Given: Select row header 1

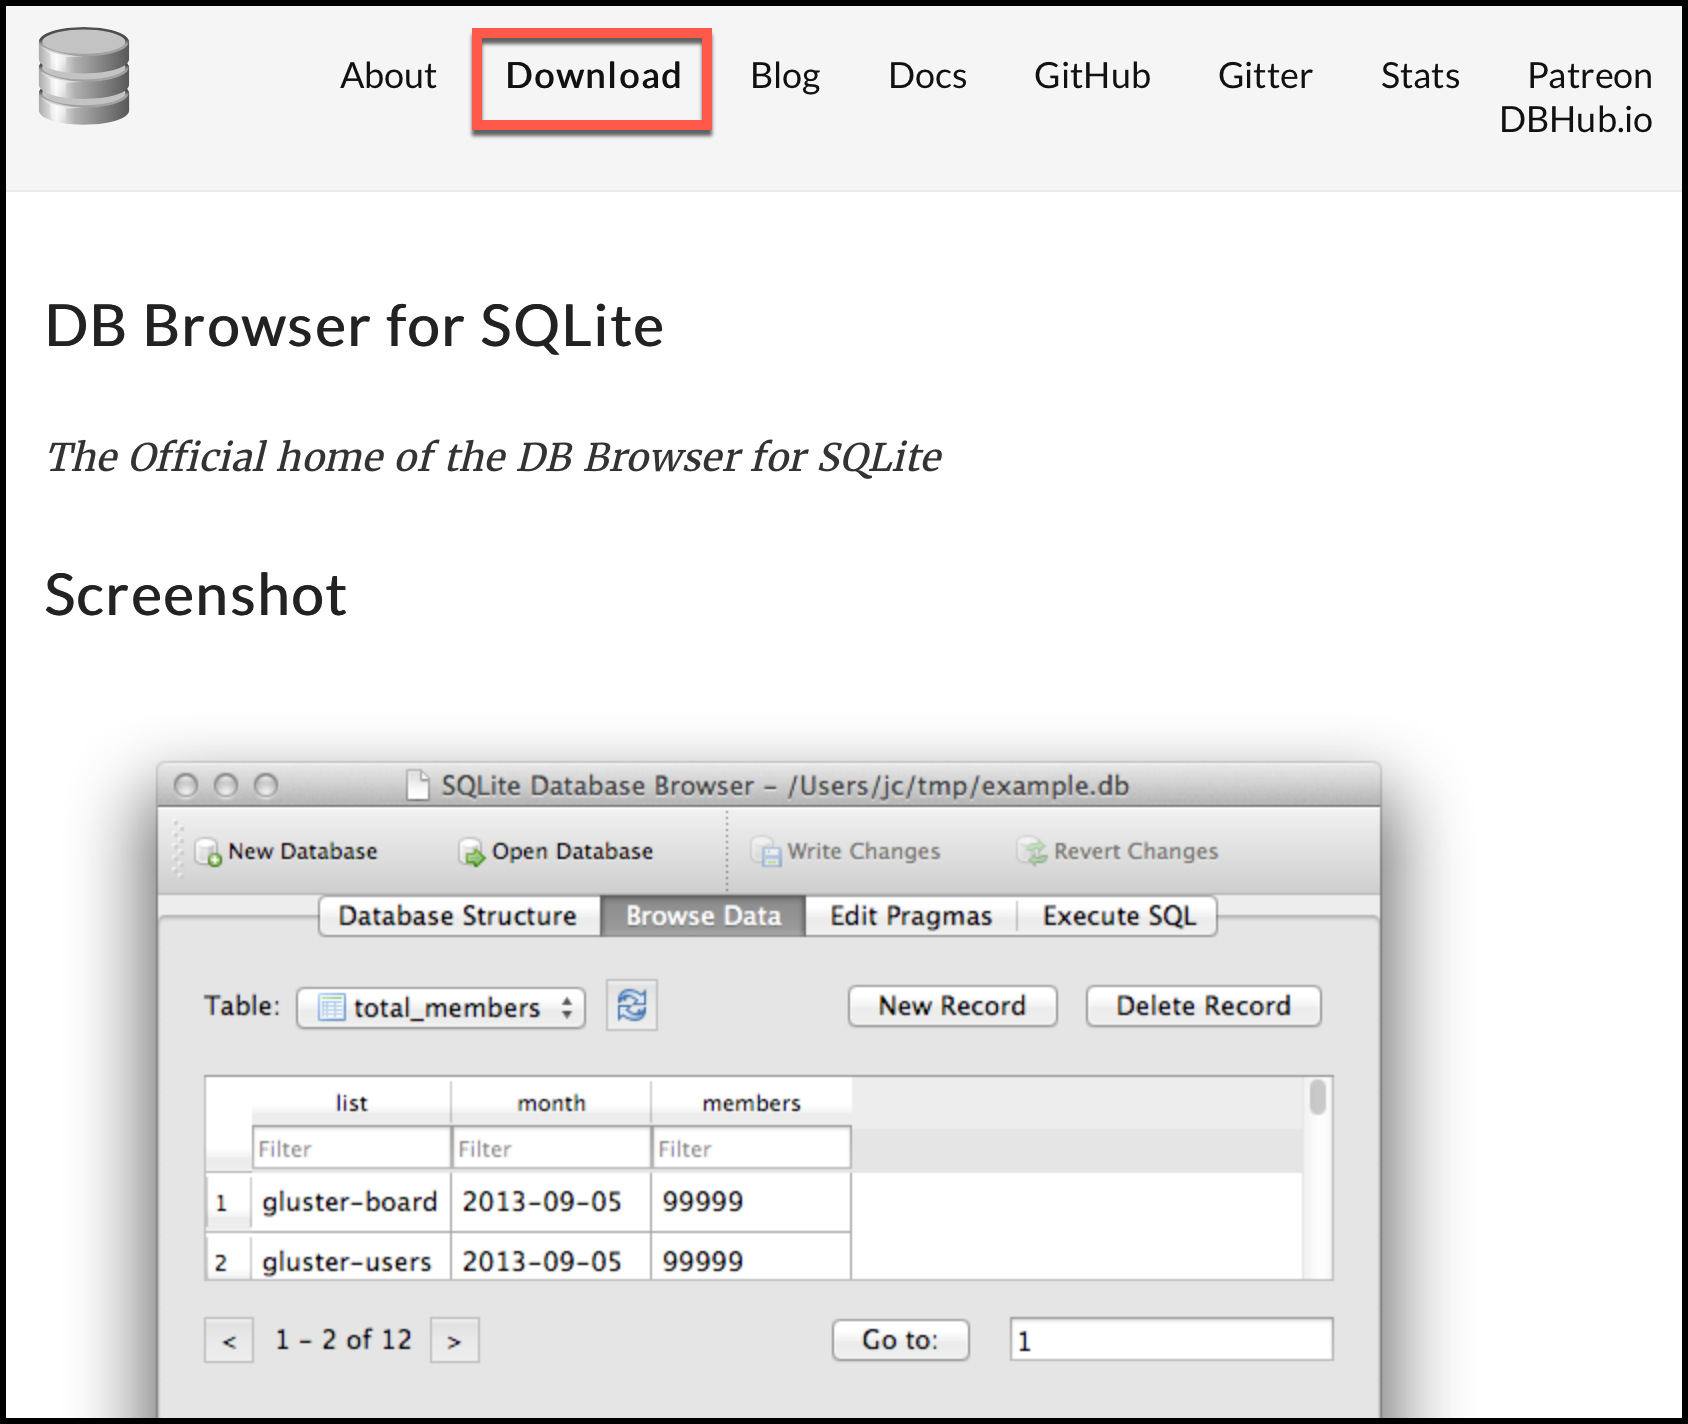Looking at the screenshot, I should pyautogui.click(x=228, y=1203).
